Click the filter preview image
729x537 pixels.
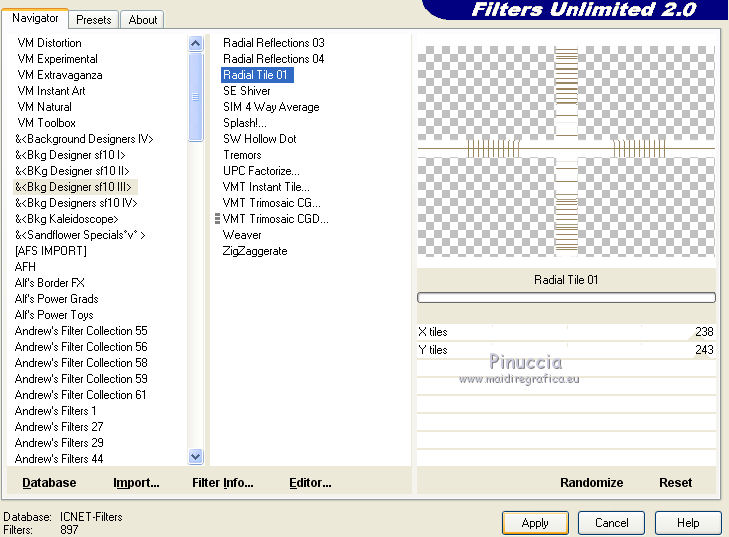tap(566, 151)
